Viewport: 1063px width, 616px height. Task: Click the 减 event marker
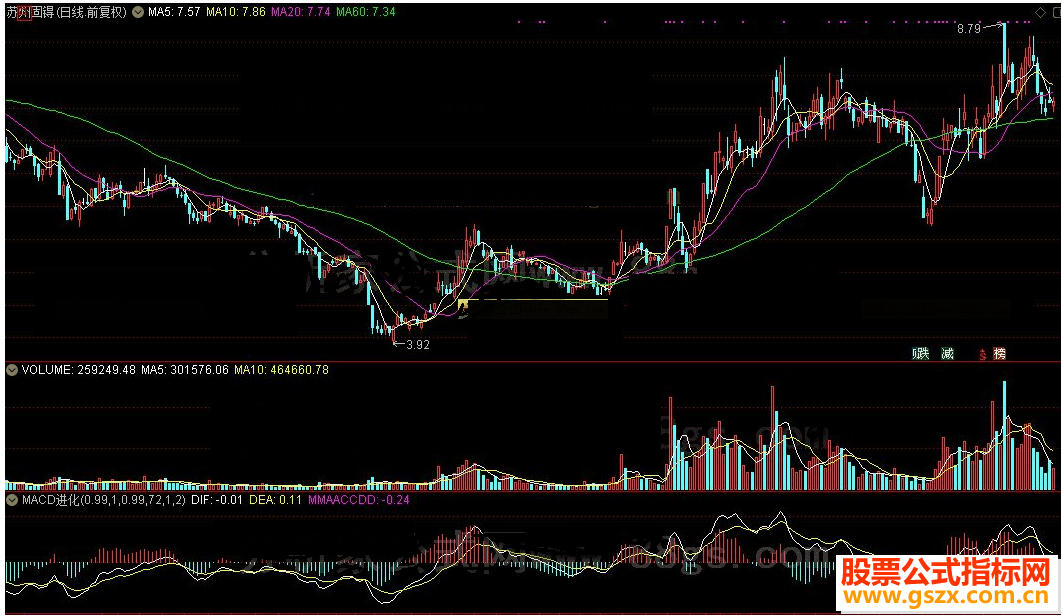[947, 353]
